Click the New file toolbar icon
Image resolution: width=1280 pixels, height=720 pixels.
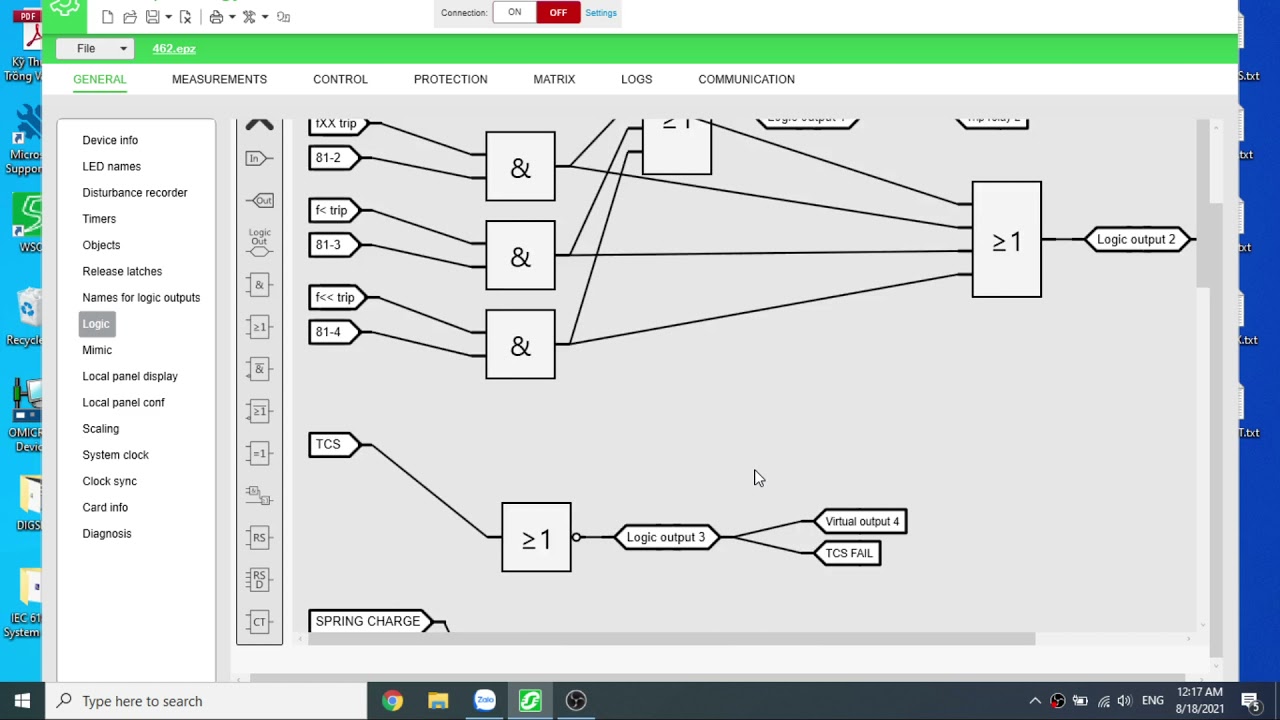tap(108, 17)
